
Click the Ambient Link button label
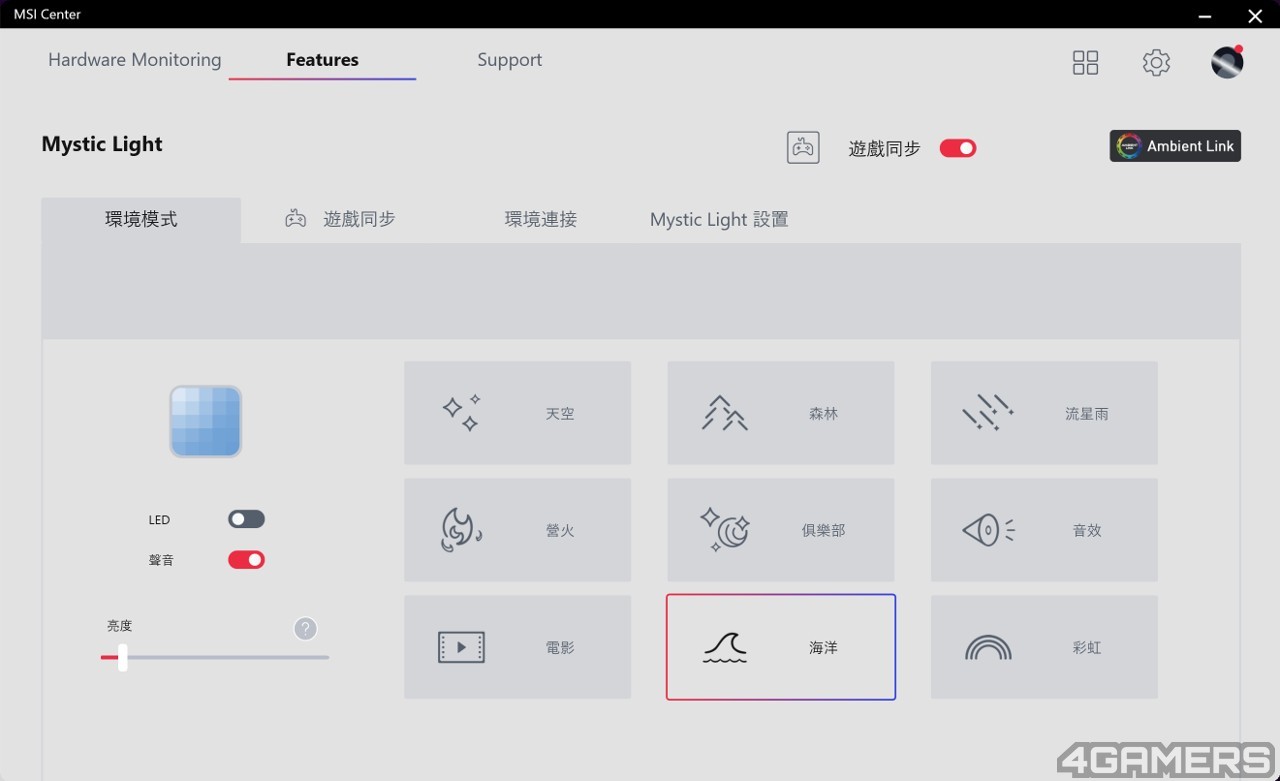(1190, 146)
